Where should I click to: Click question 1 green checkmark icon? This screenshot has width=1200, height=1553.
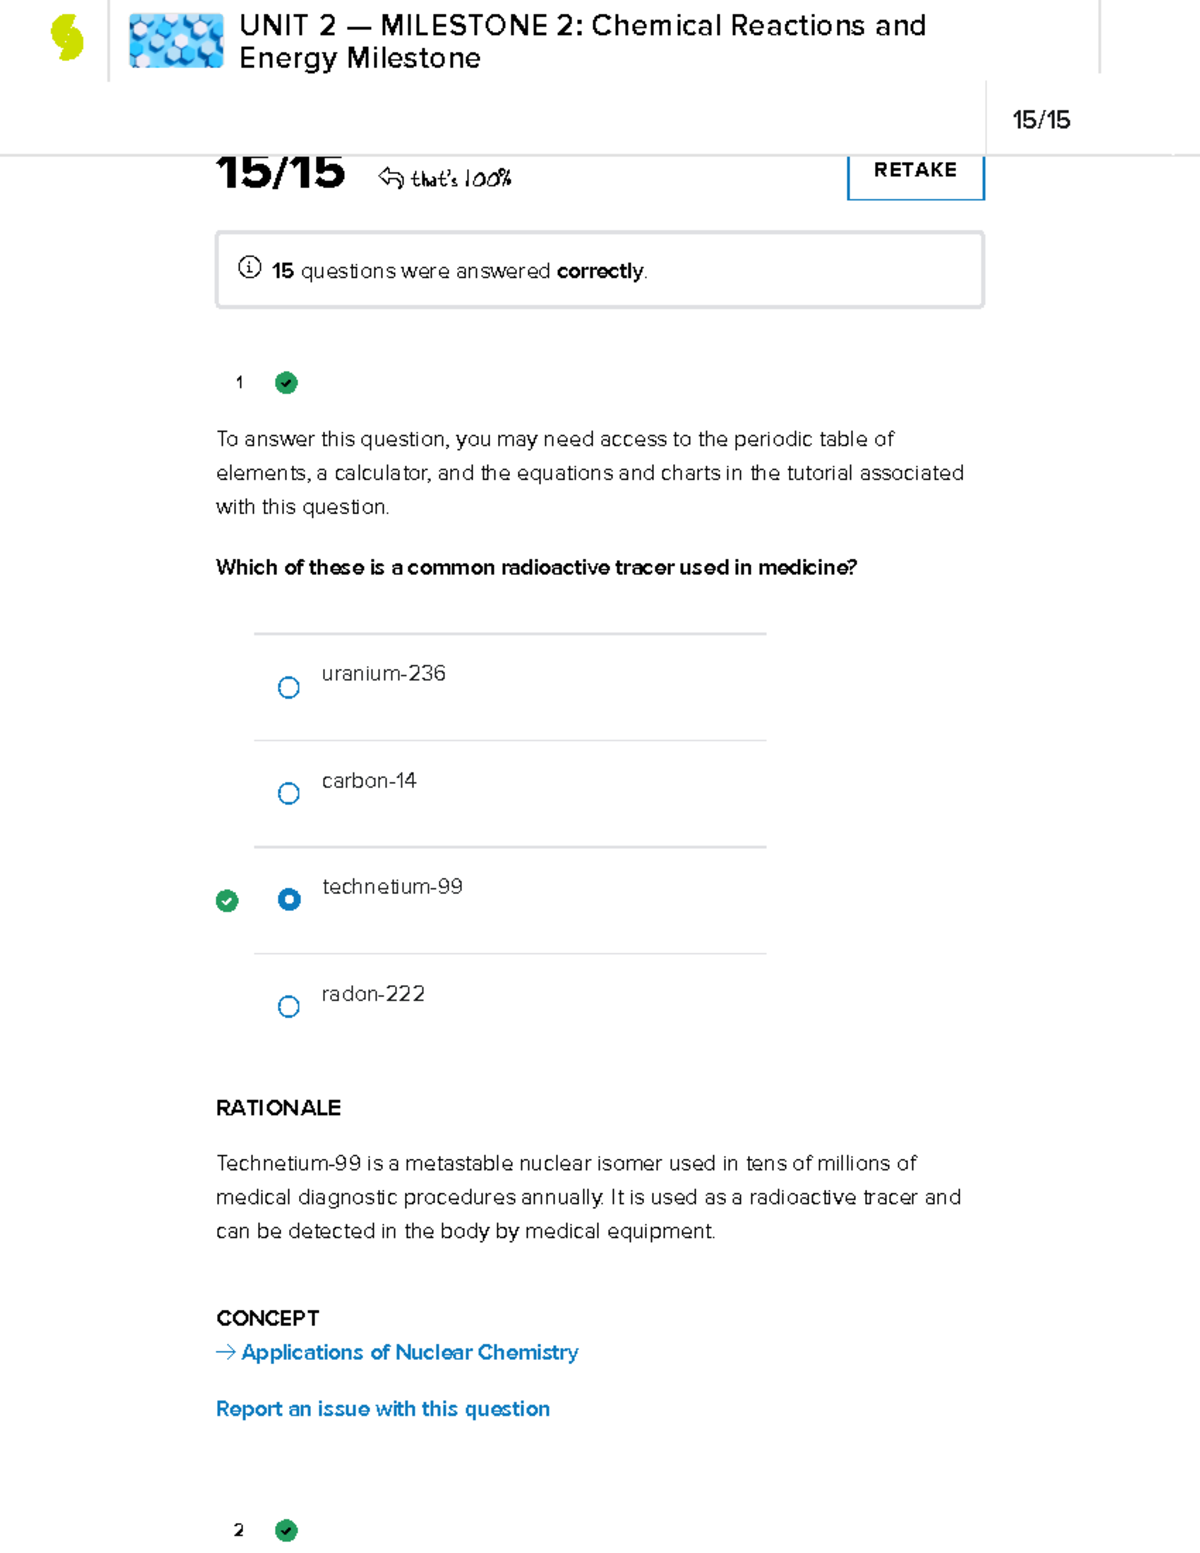286,383
